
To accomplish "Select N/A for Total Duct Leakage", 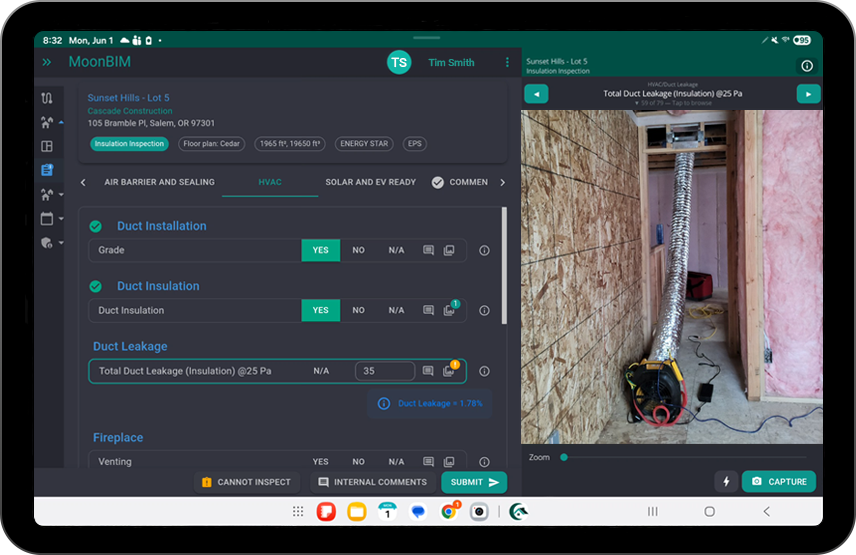I will [x=321, y=371].
